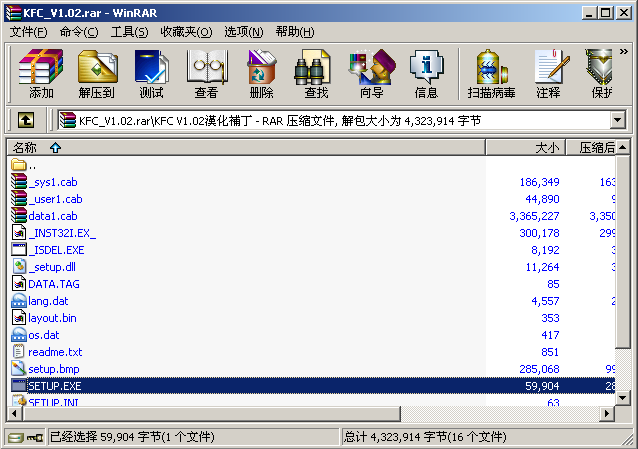Click the size value 186,349
The height and width of the screenshot is (449, 638).
click(x=540, y=182)
